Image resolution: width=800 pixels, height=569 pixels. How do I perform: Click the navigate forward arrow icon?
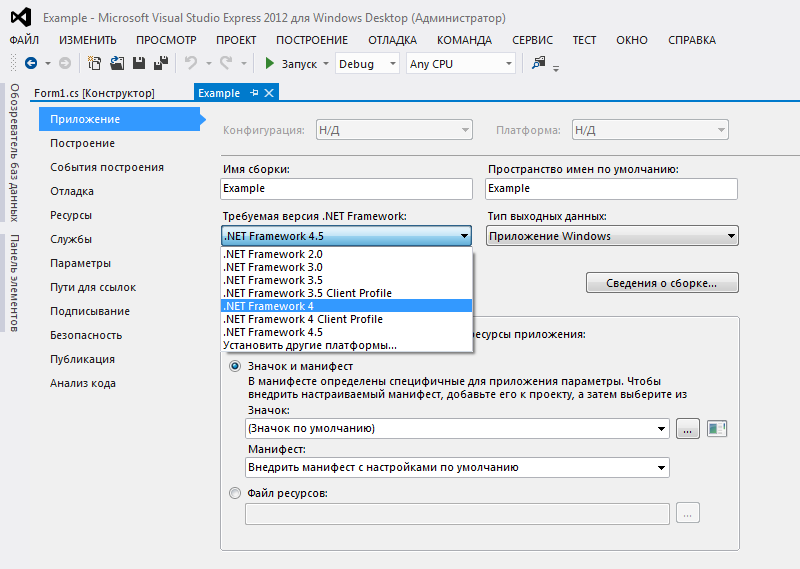pos(65,63)
